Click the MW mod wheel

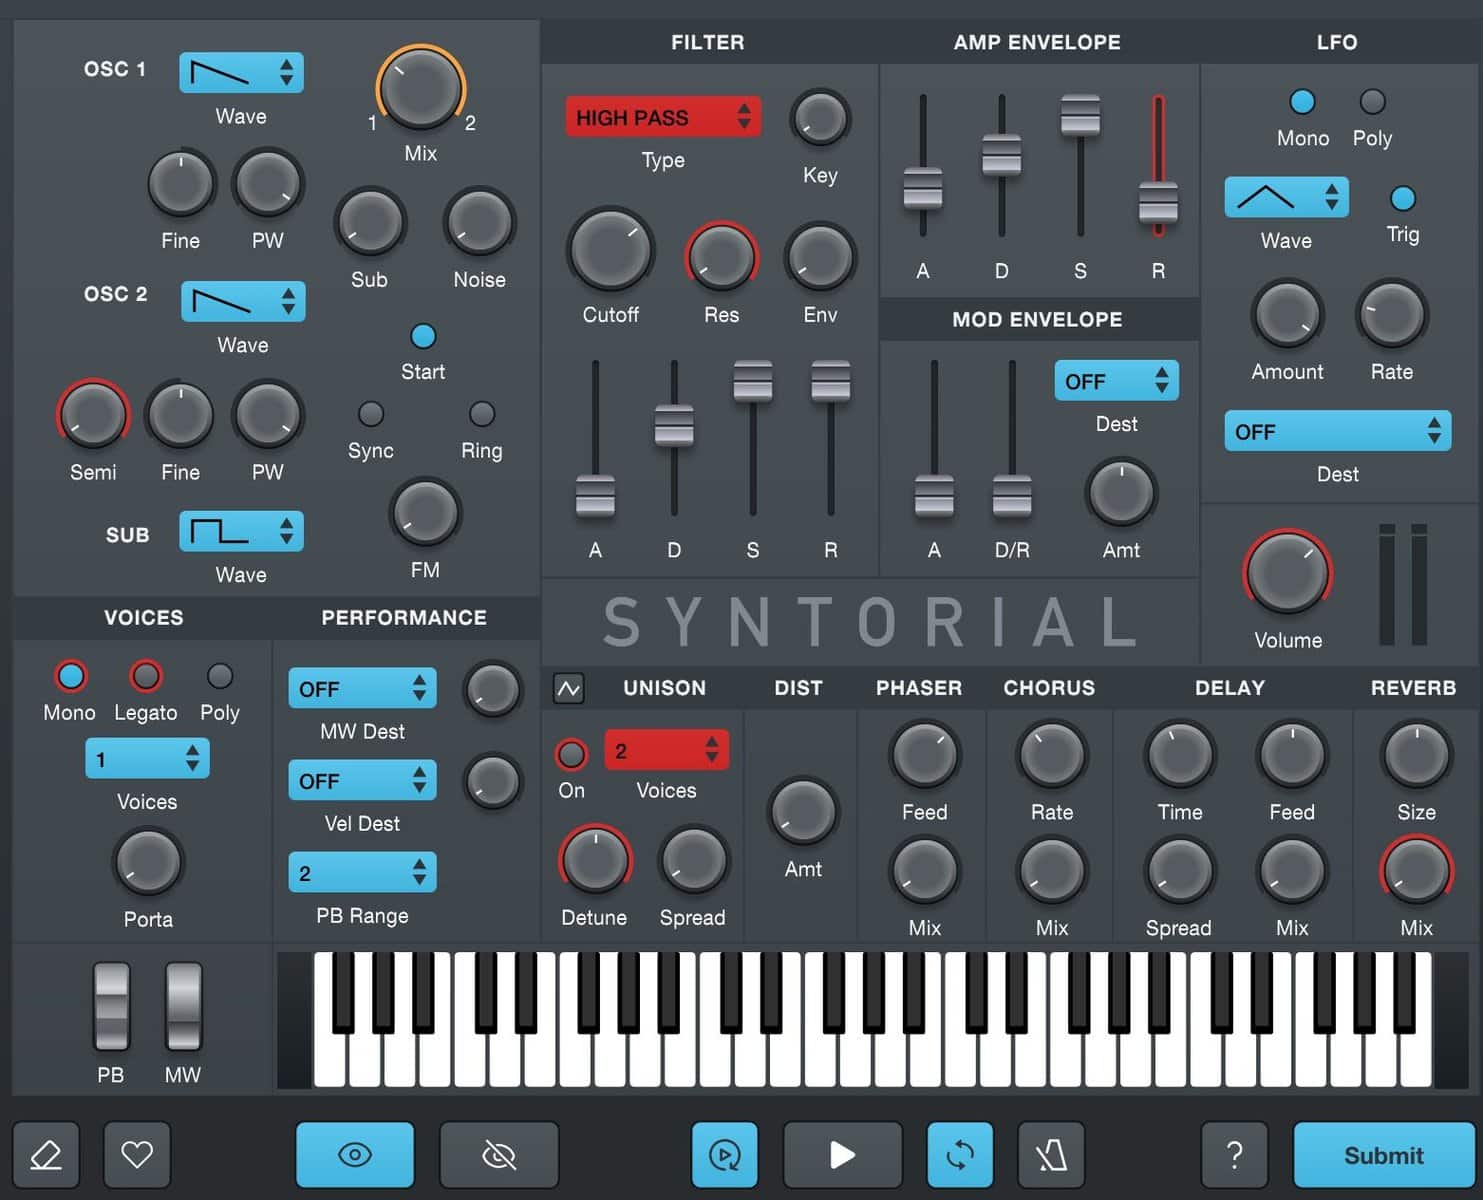[x=183, y=1006]
